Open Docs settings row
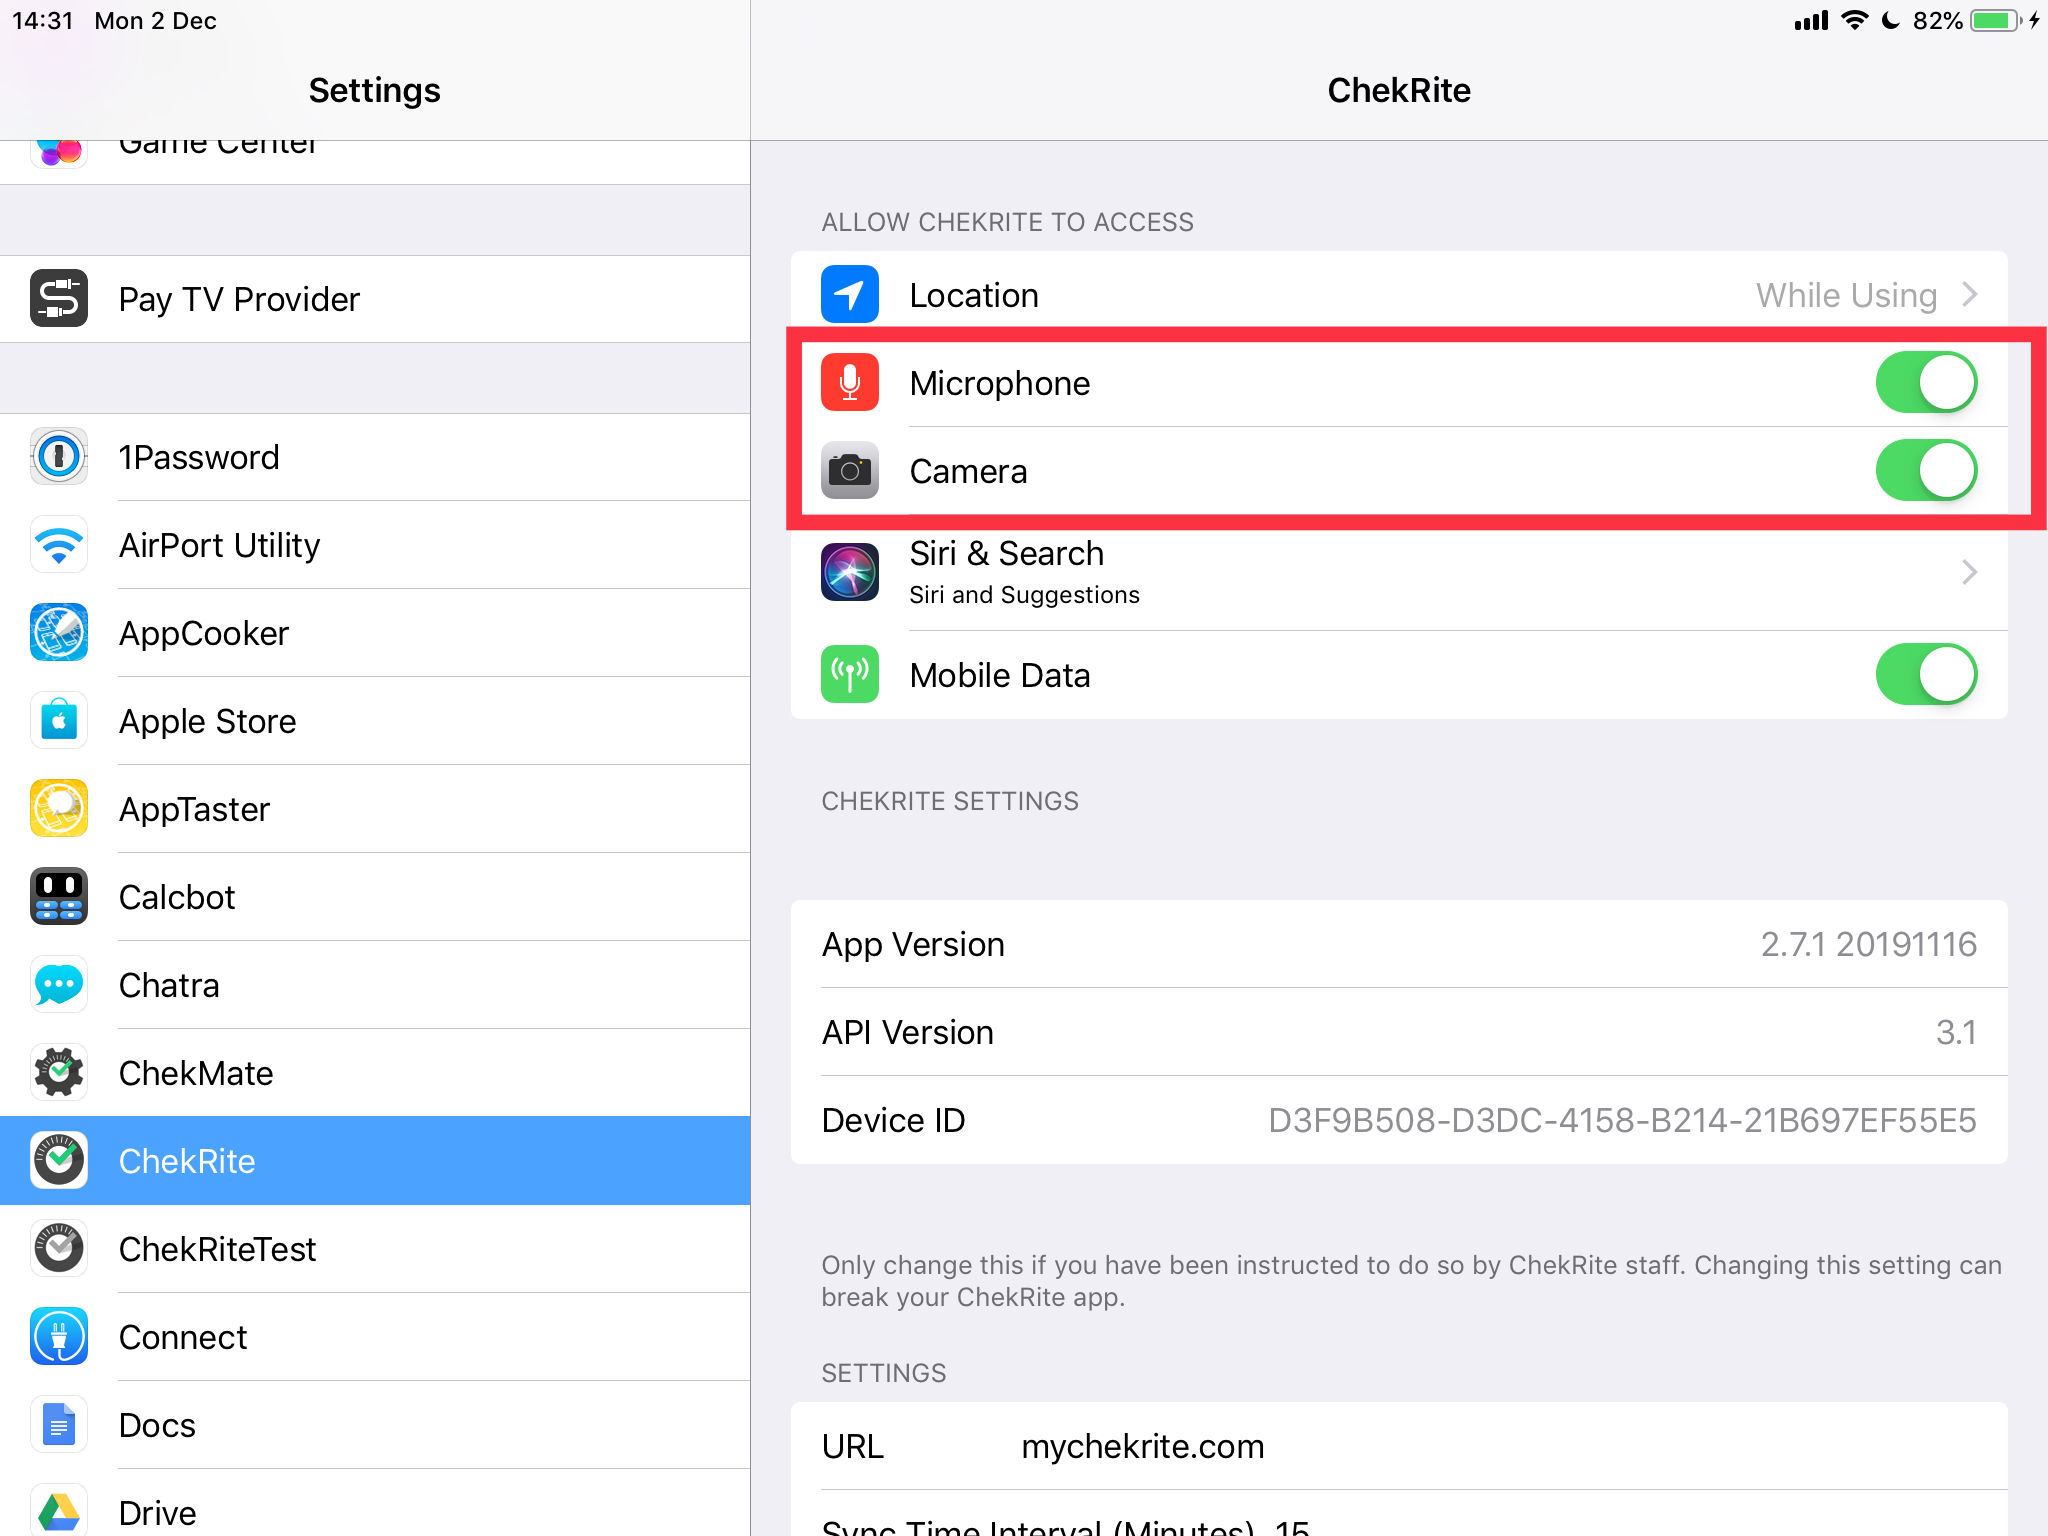 pyautogui.click(x=375, y=1425)
